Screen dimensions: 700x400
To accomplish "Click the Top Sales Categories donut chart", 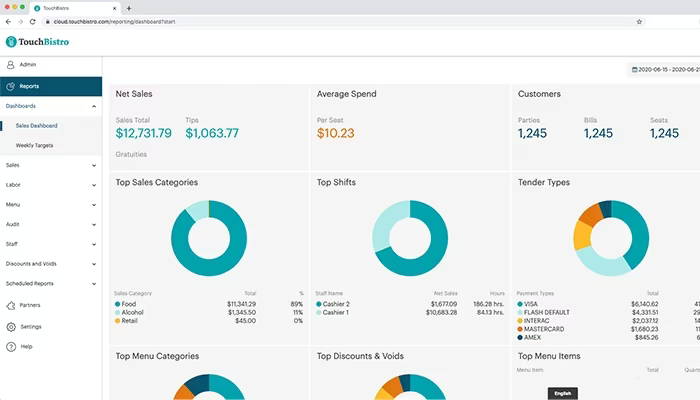I will (x=209, y=238).
